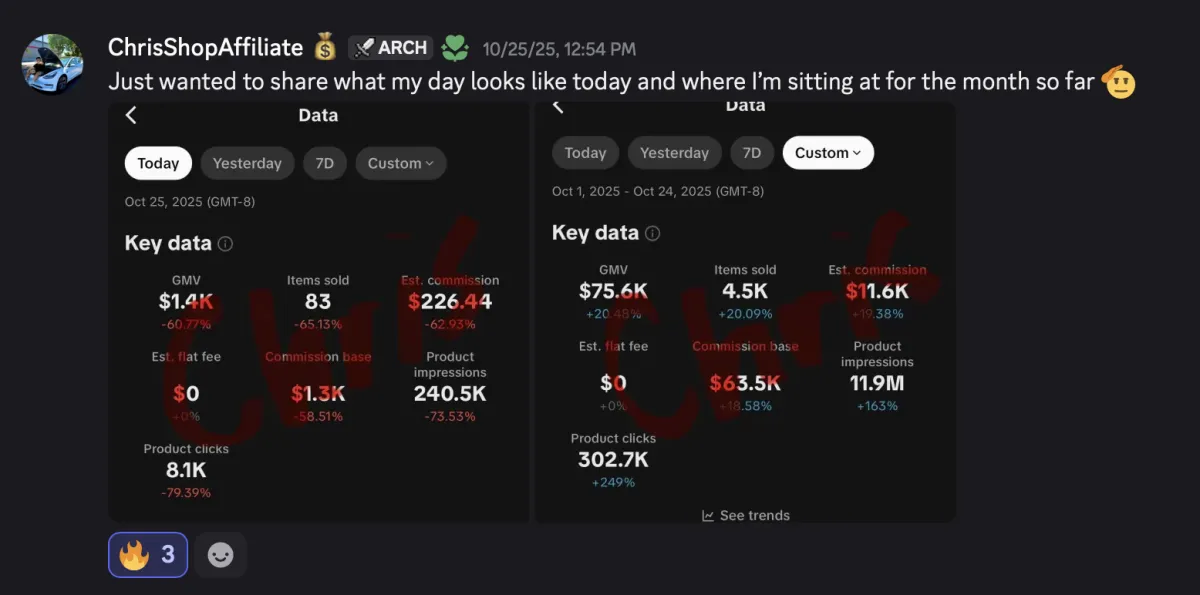1200x595 pixels.
Task: Click the green clover badge icon
Action: (455, 47)
